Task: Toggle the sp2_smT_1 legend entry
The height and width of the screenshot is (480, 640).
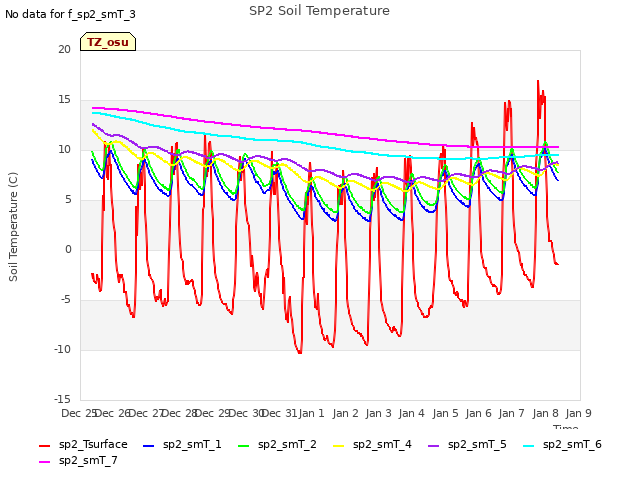Action: pos(182,444)
